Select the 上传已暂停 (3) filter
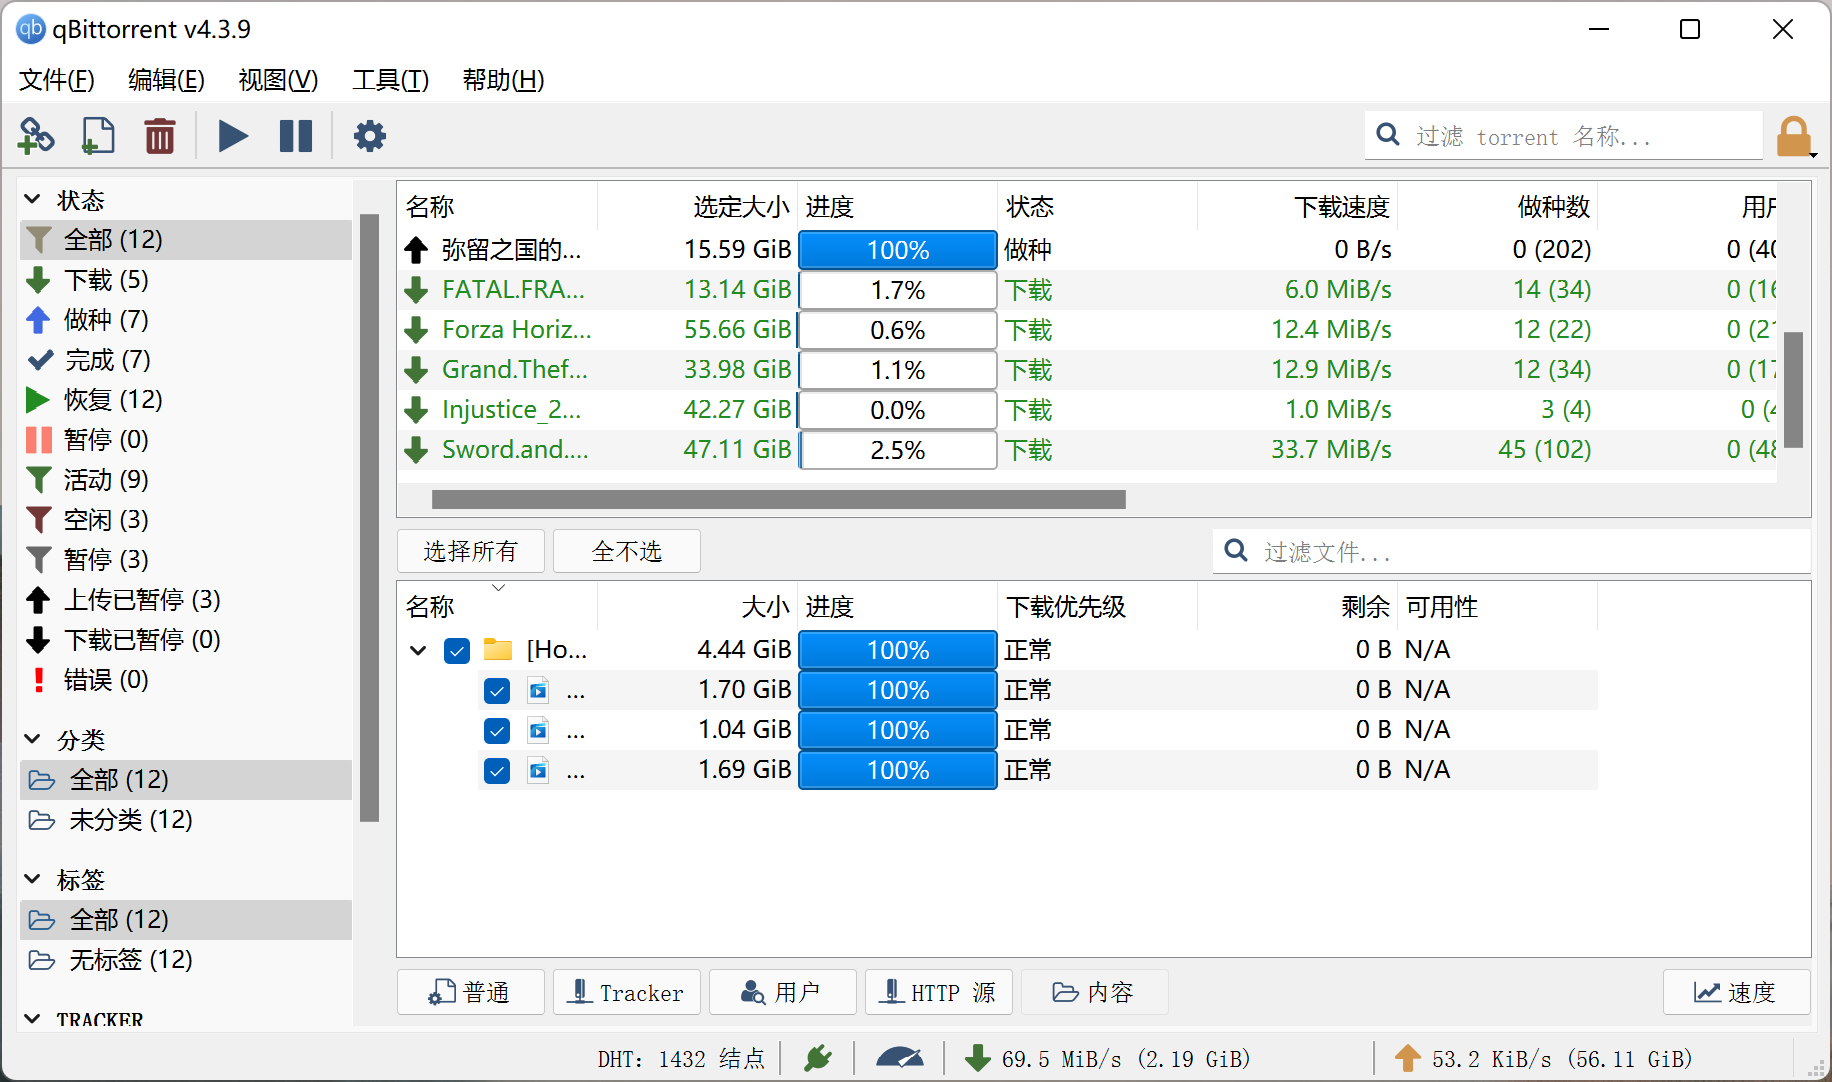Screen dimensions: 1832x1082 click(186, 600)
